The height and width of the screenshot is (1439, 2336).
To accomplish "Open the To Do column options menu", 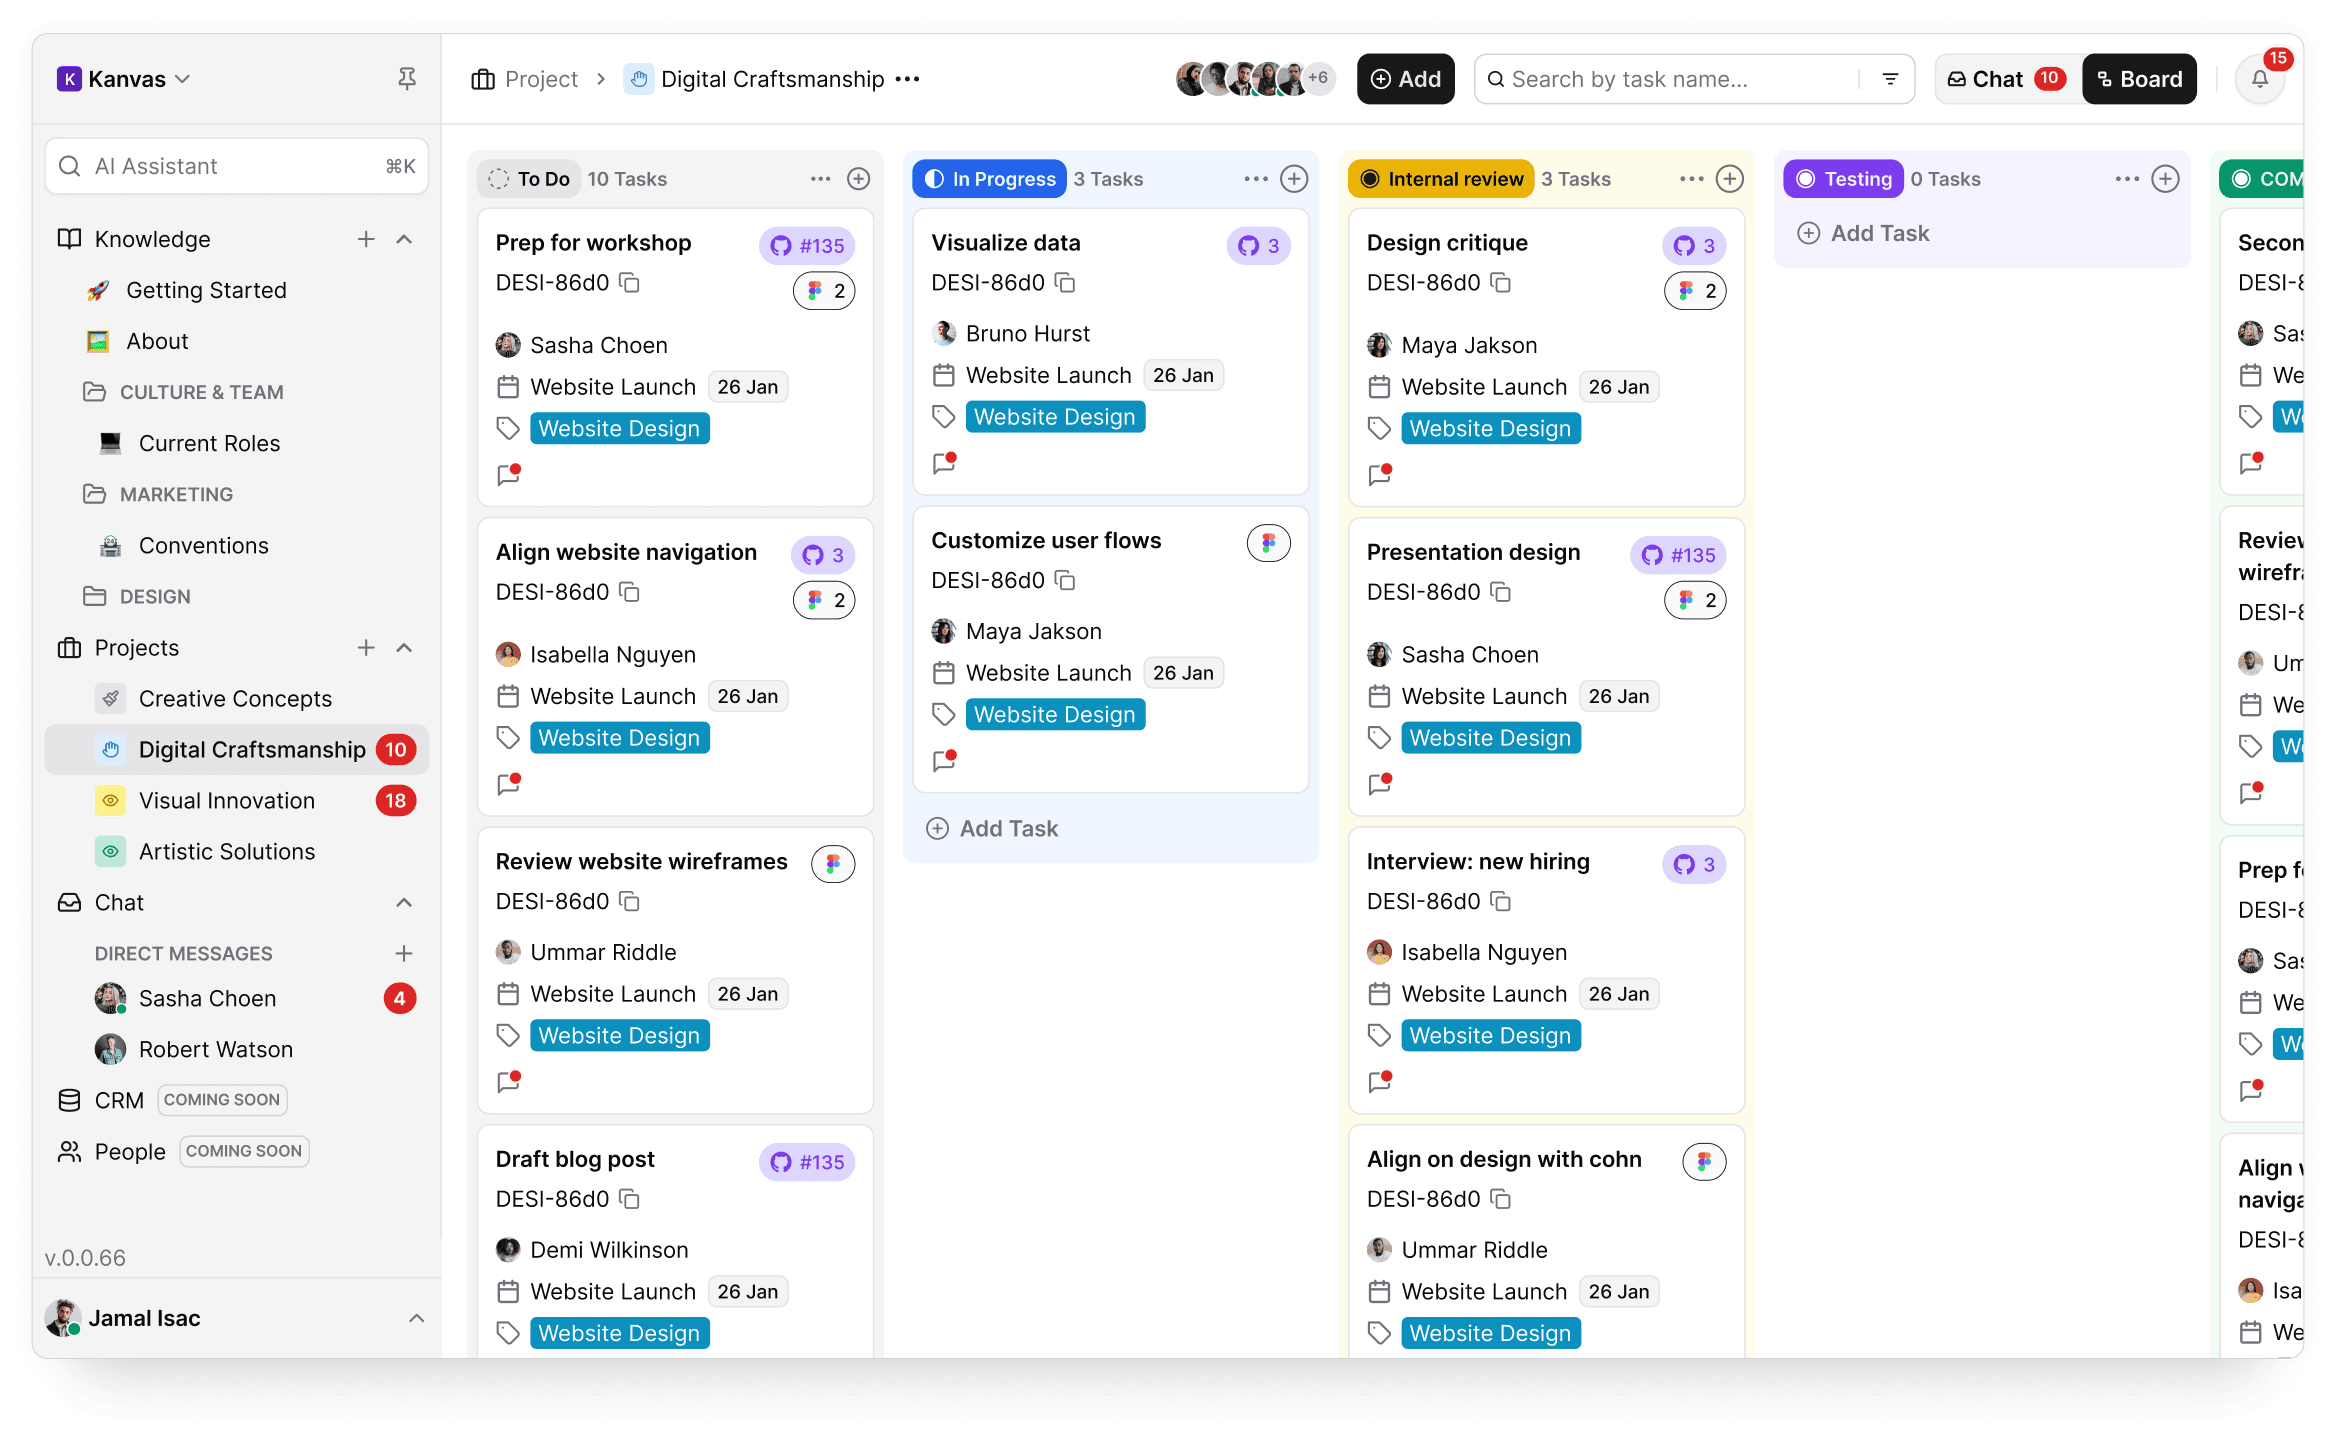I will pos(820,178).
